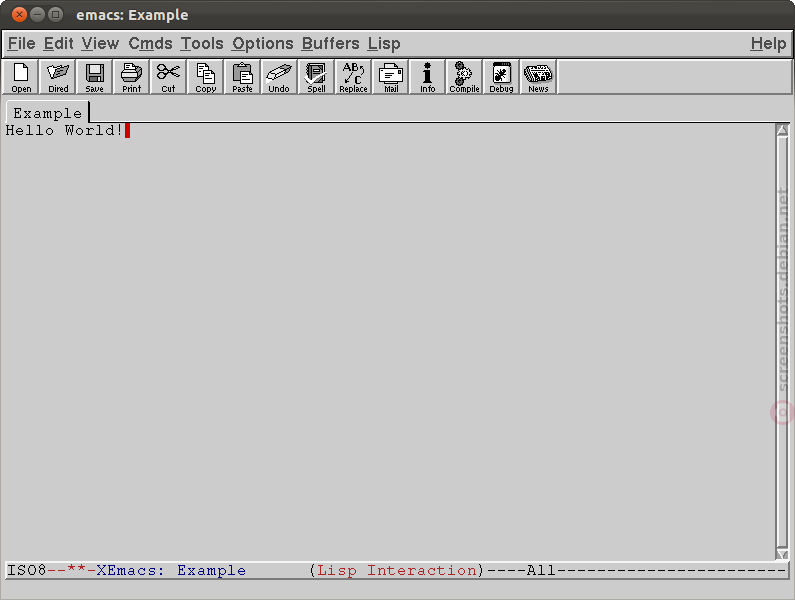Image resolution: width=795 pixels, height=600 pixels.
Task: Click the vertical scrollbar track
Action: tap(782, 342)
